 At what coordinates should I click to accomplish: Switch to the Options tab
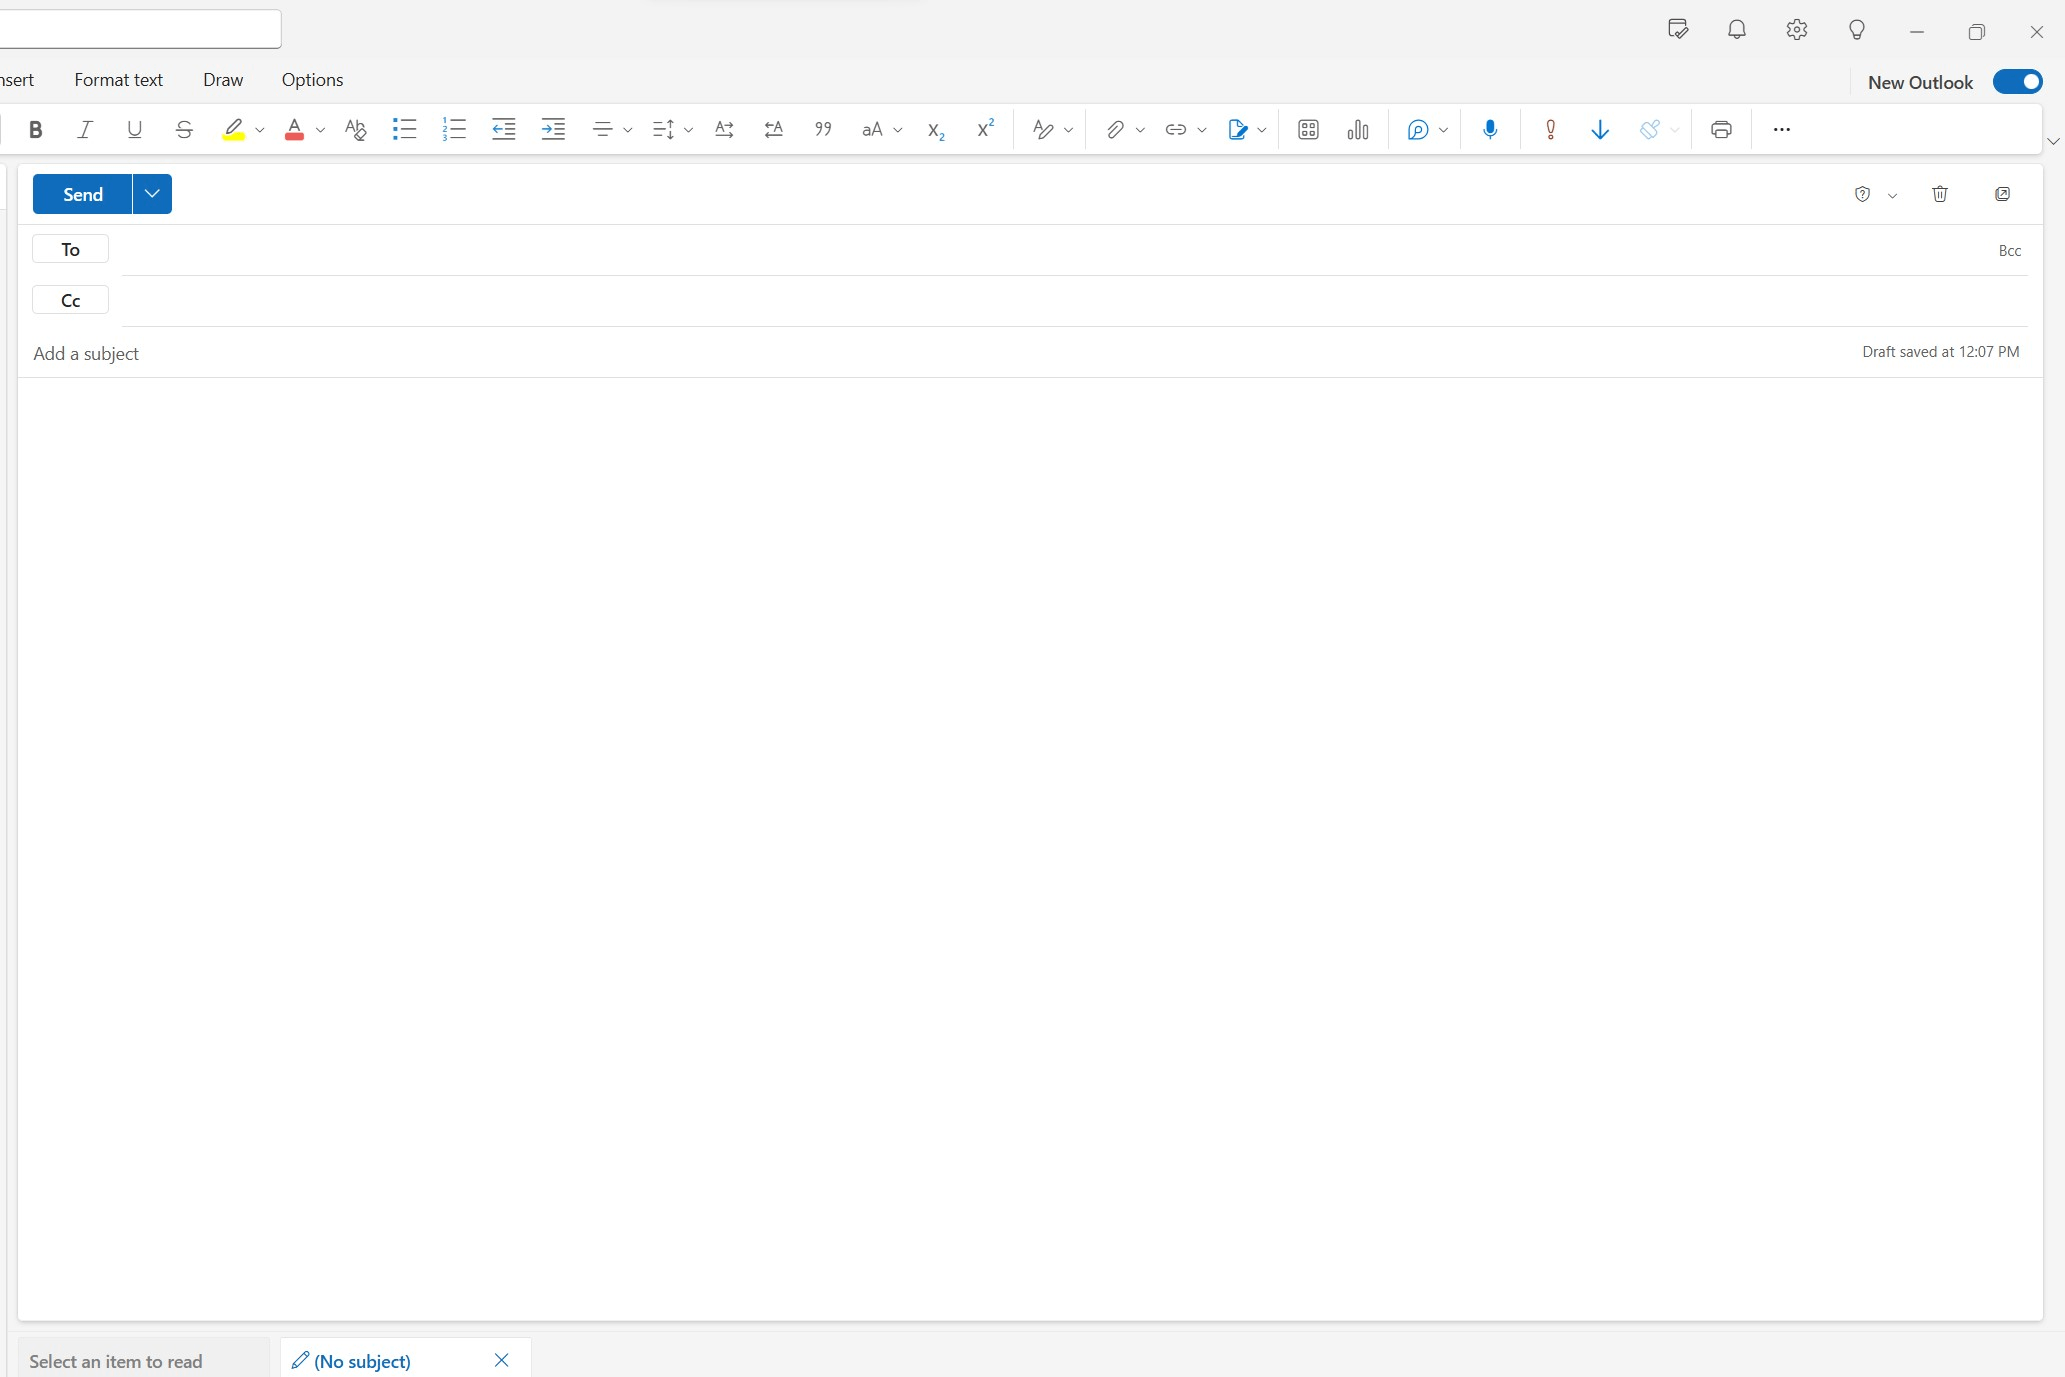point(312,80)
